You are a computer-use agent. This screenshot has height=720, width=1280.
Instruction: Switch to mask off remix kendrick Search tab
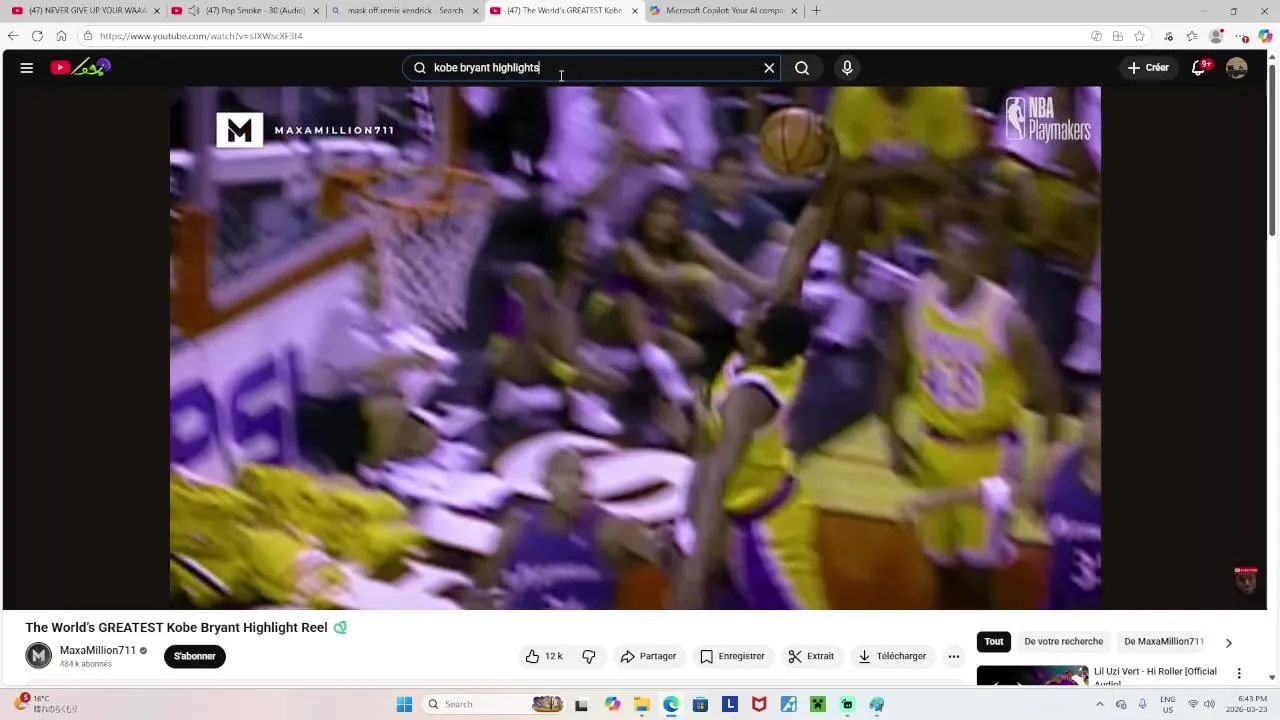tap(405, 10)
